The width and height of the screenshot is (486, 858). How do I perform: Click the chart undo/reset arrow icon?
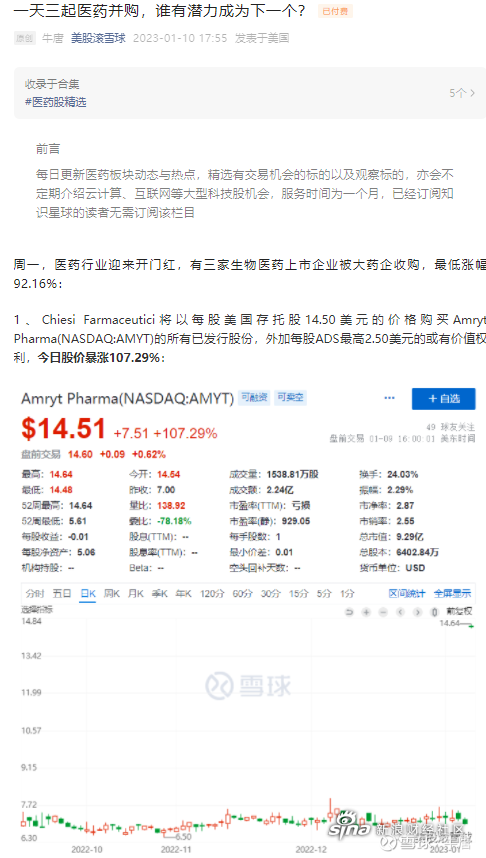(349, 612)
